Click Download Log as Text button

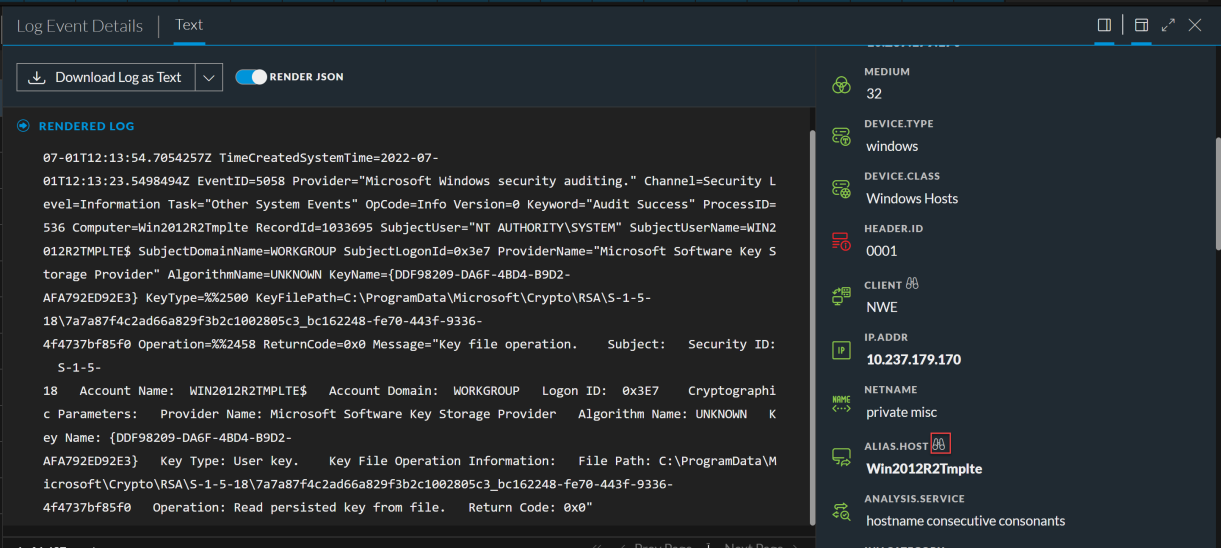point(106,77)
